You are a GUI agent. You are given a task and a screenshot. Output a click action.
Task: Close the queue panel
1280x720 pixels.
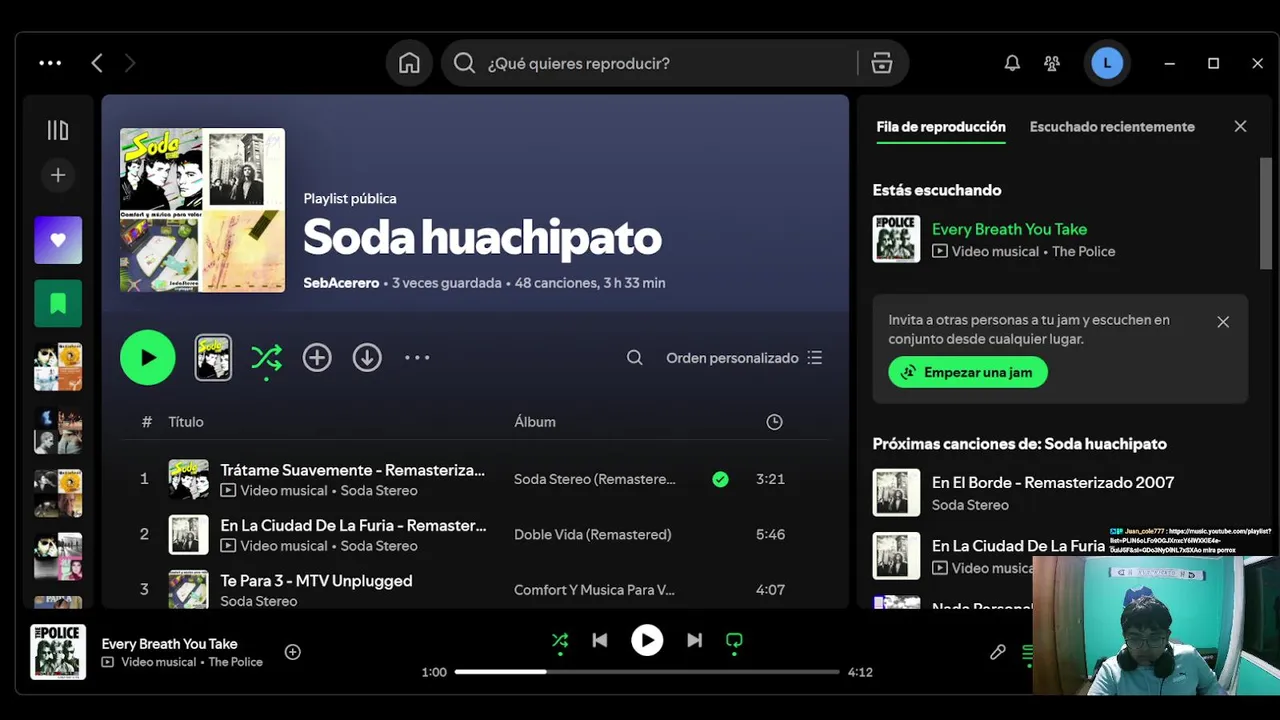pos(1240,127)
